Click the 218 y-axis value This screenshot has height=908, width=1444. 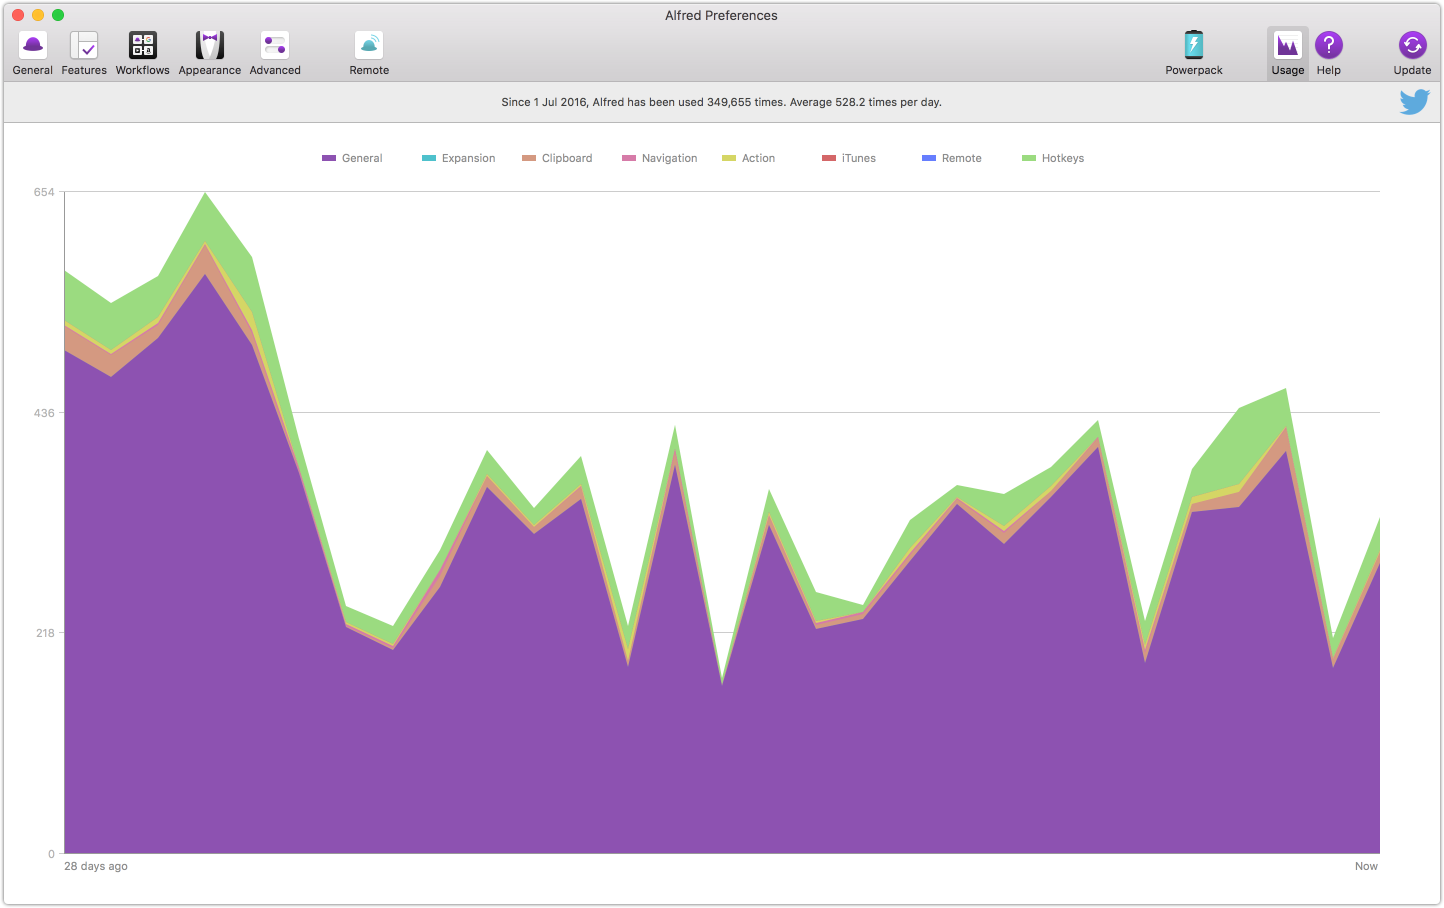45,633
